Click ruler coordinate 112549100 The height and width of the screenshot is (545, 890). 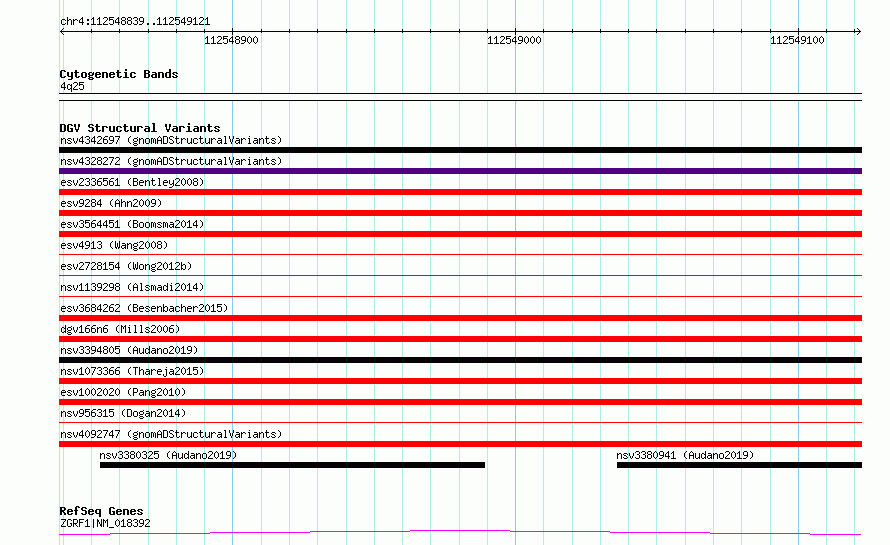[797, 40]
